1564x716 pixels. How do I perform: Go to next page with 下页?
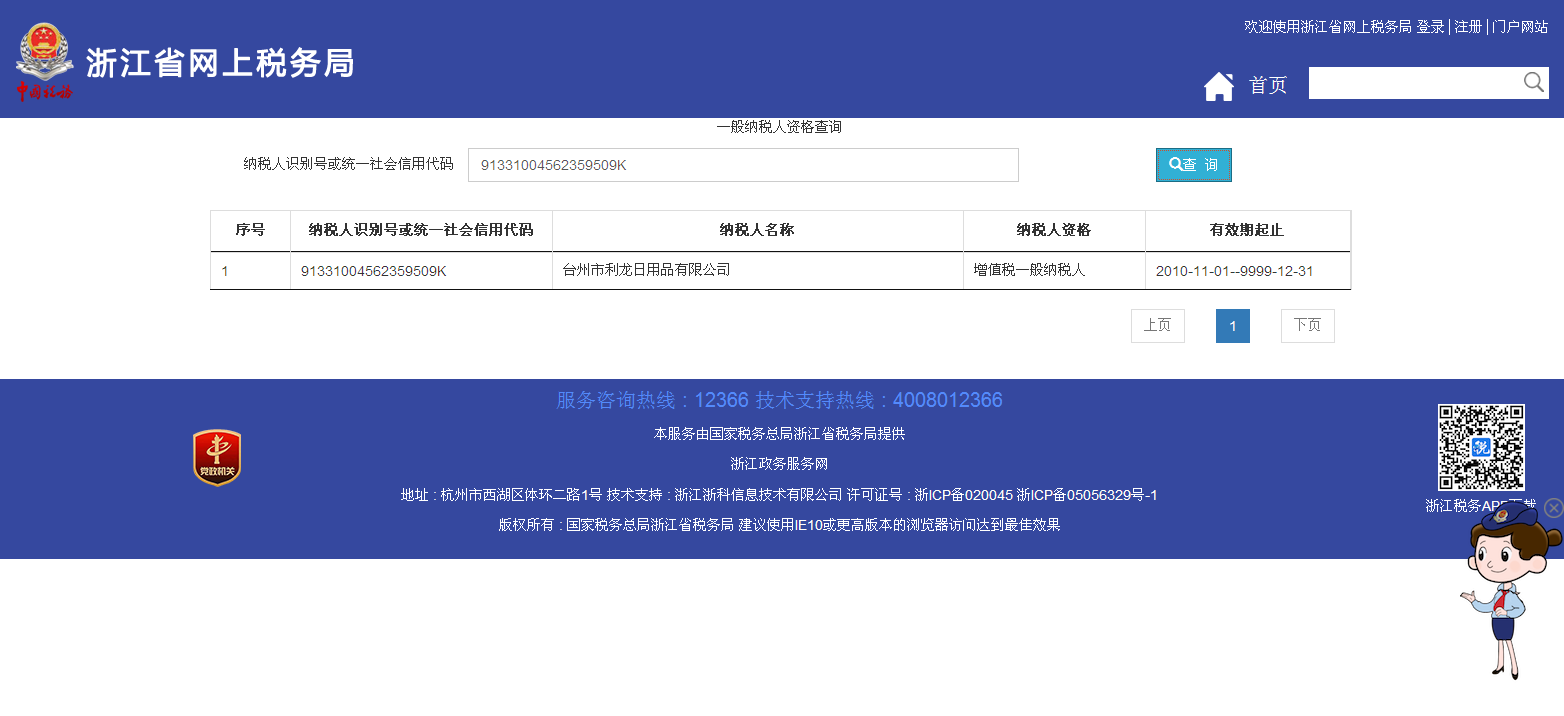1307,326
